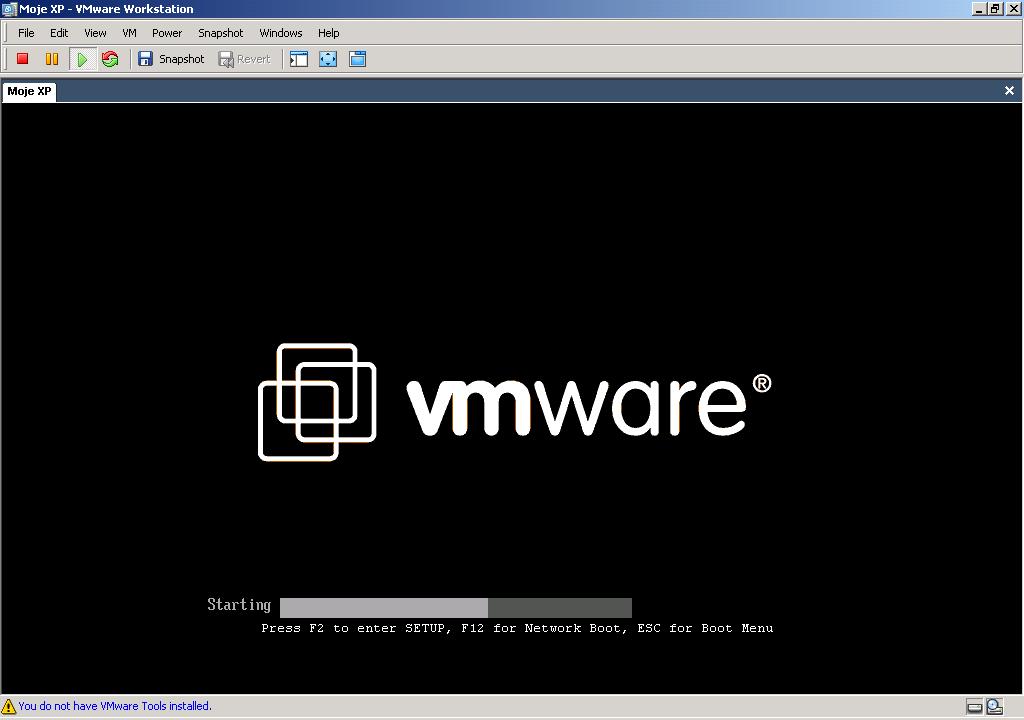Click inside the VM boot screen logo
Viewport: 1024px width, 720px height.
515,402
